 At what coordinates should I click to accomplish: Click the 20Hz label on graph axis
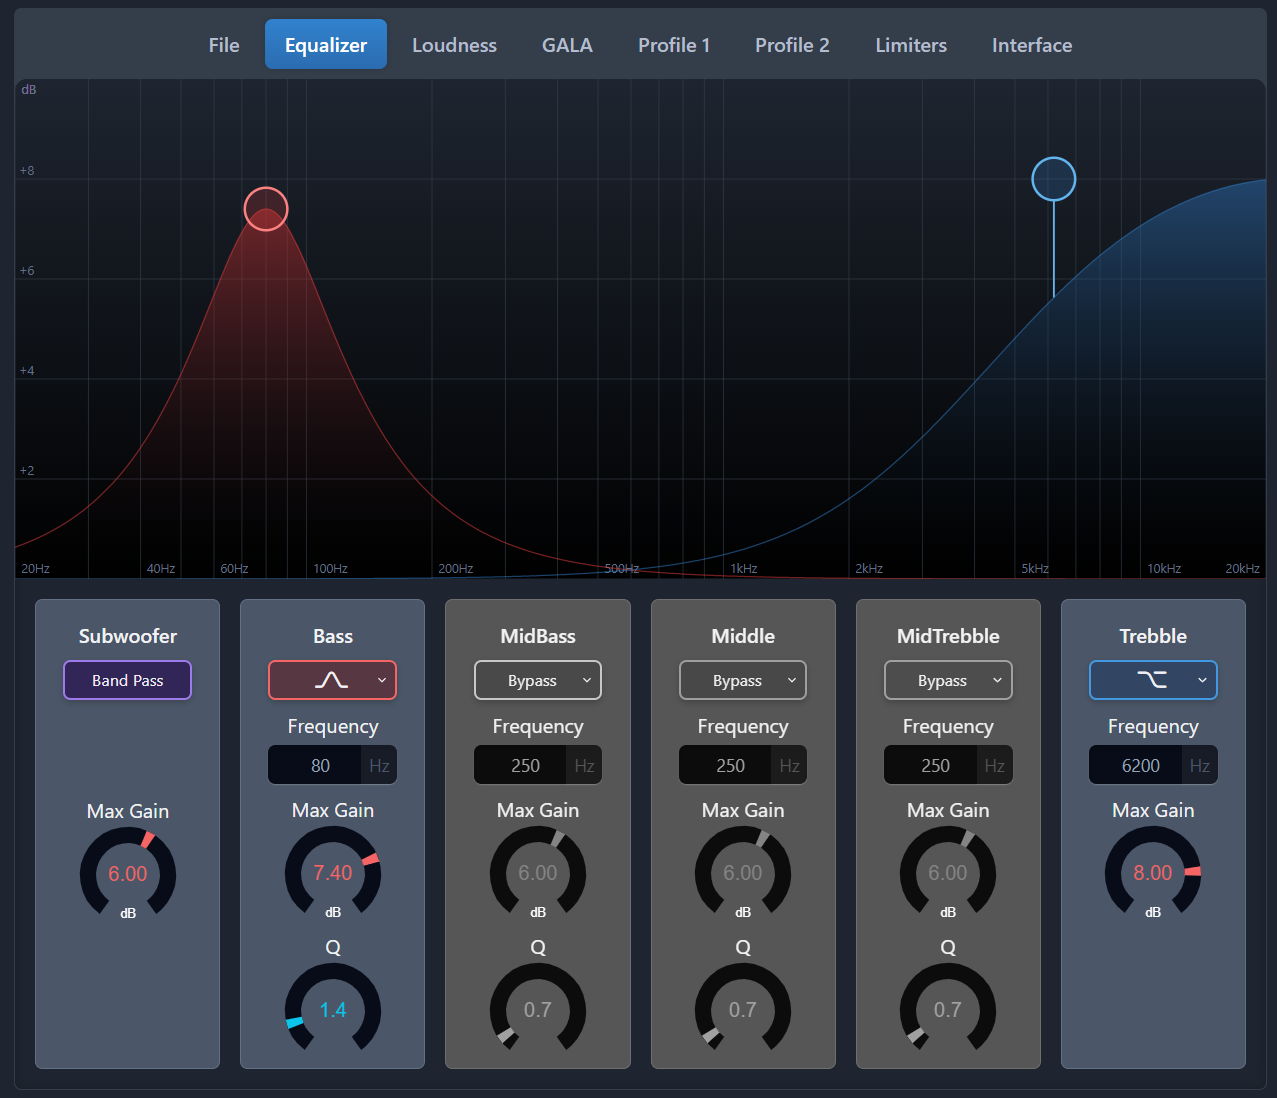[36, 568]
